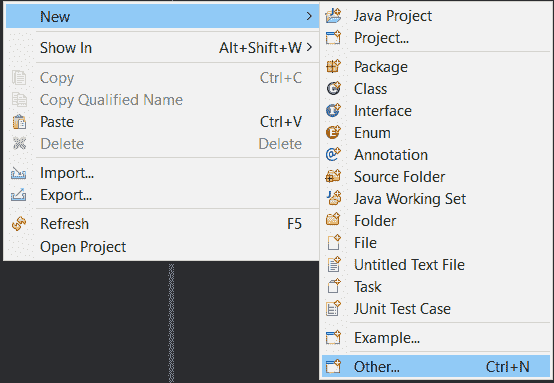Viewport: 554px width, 383px height.
Task: Choose Export... from the context menu
Action: [x=163, y=195]
